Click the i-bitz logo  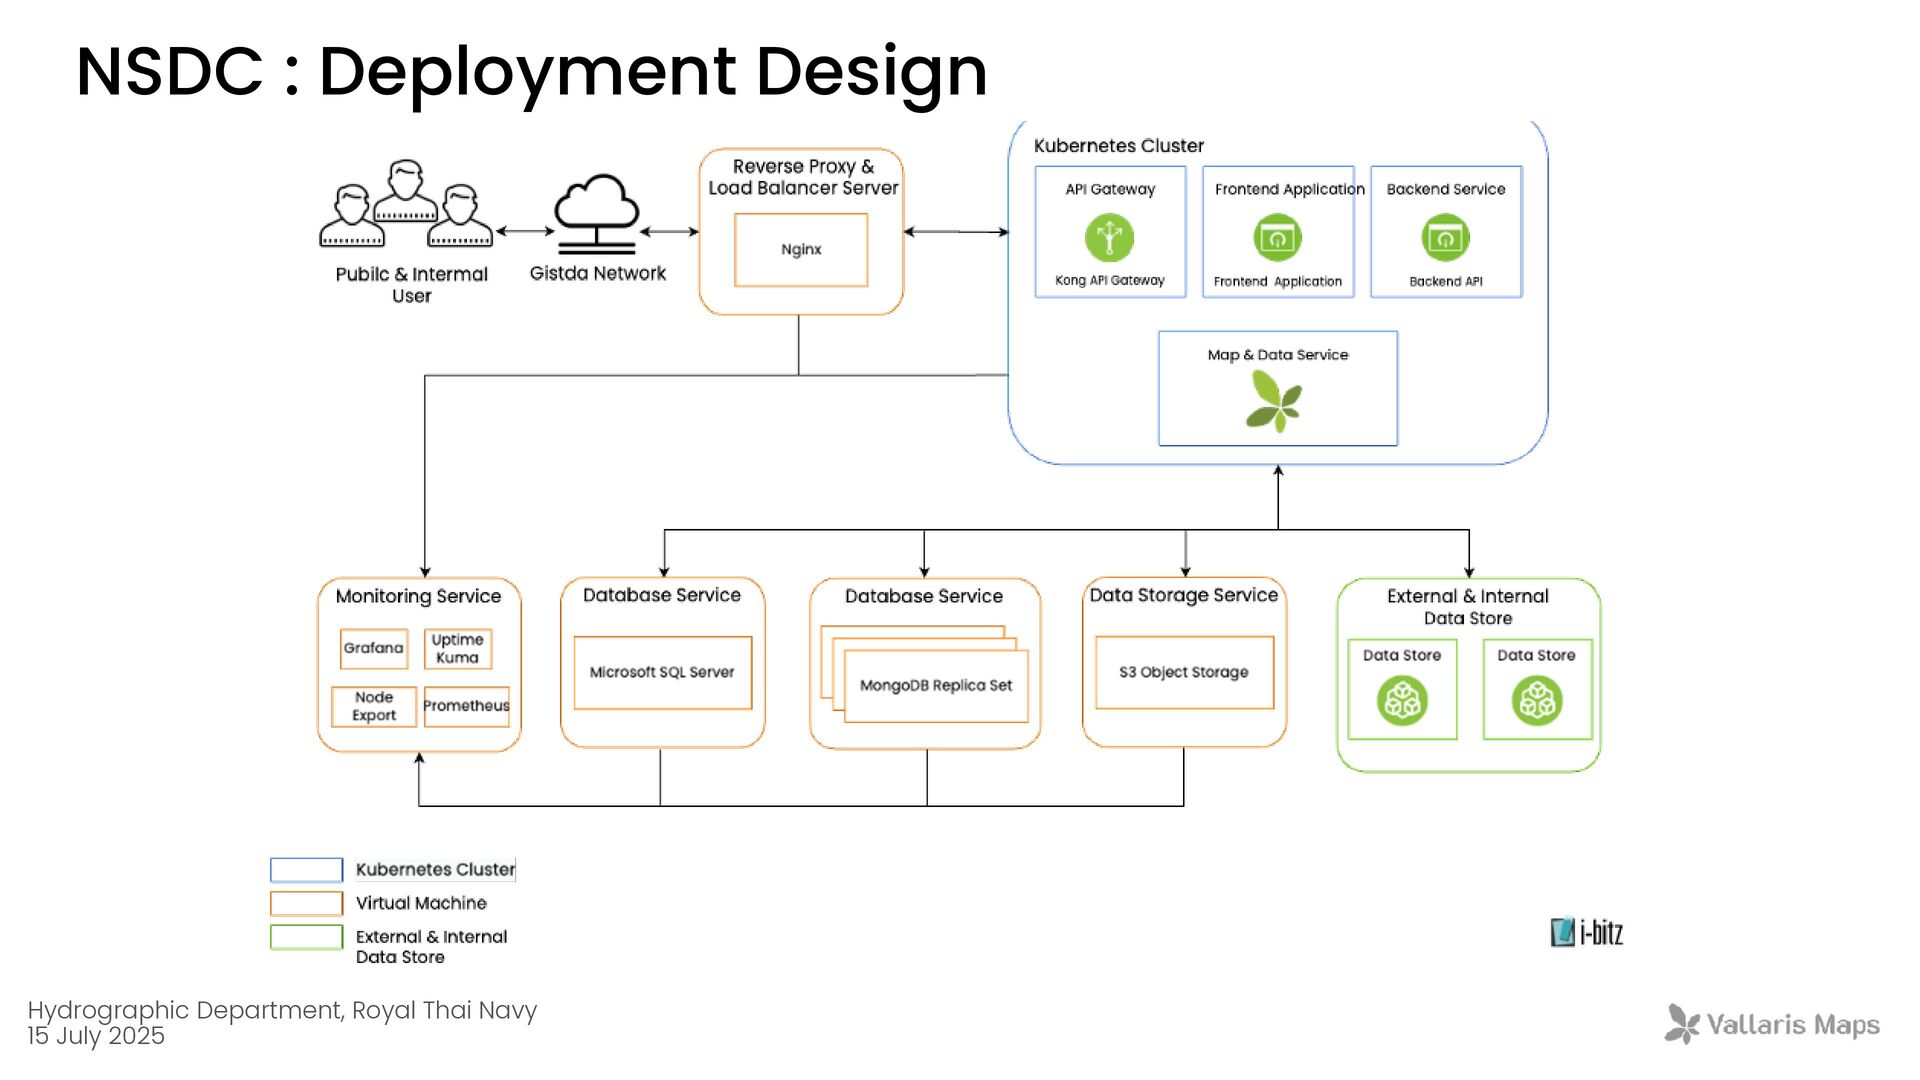pyautogui.click(x=1587, y=932)
